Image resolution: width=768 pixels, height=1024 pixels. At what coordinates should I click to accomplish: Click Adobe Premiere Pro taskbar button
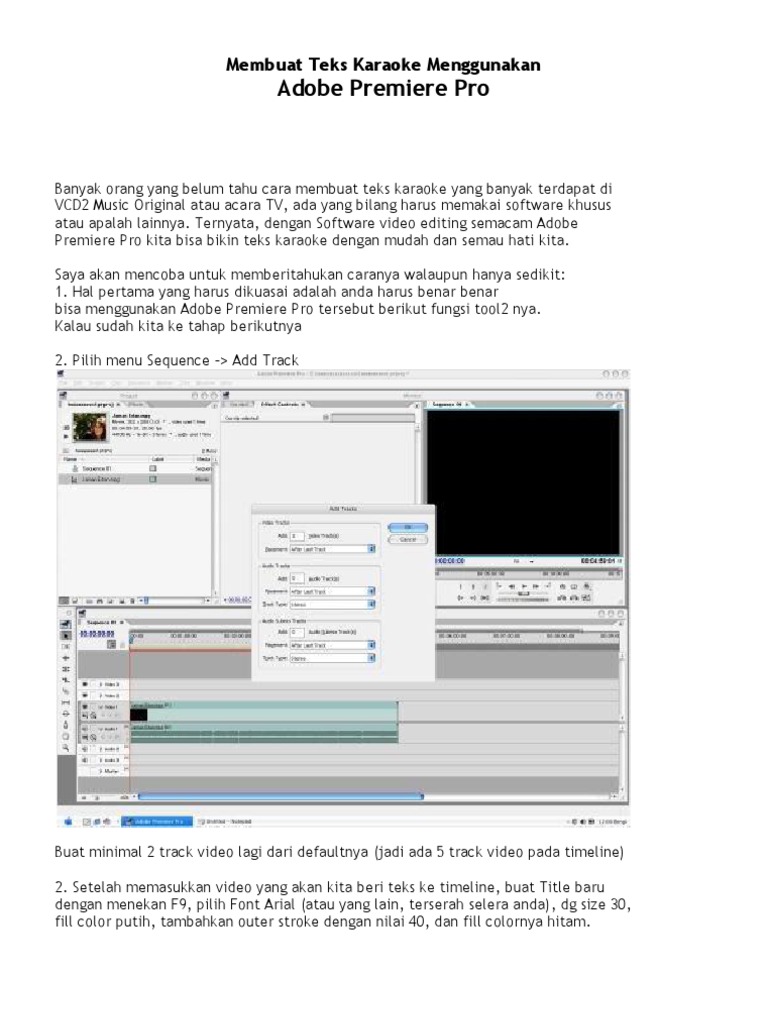[x=157, y=821]
